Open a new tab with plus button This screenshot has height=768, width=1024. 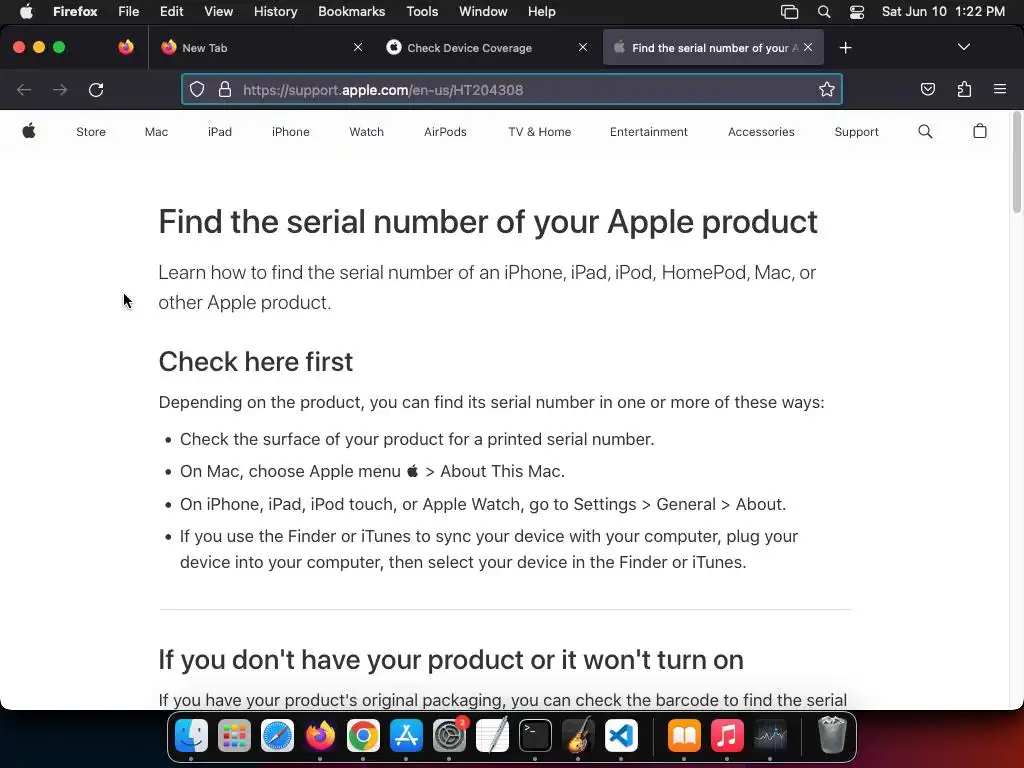[846, 47]
